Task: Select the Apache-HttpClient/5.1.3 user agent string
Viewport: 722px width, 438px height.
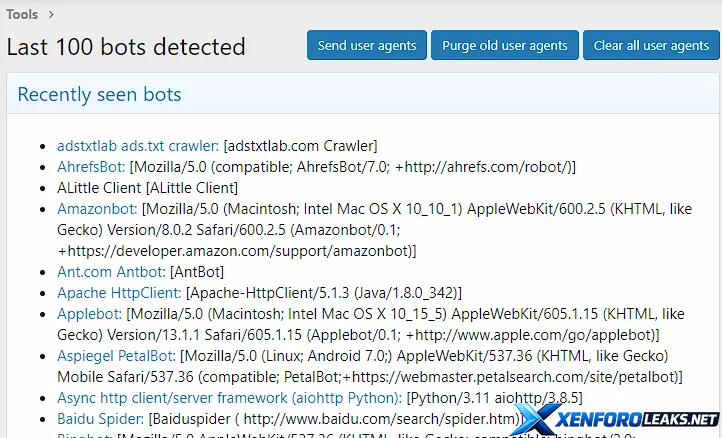Action: point(324,293)
